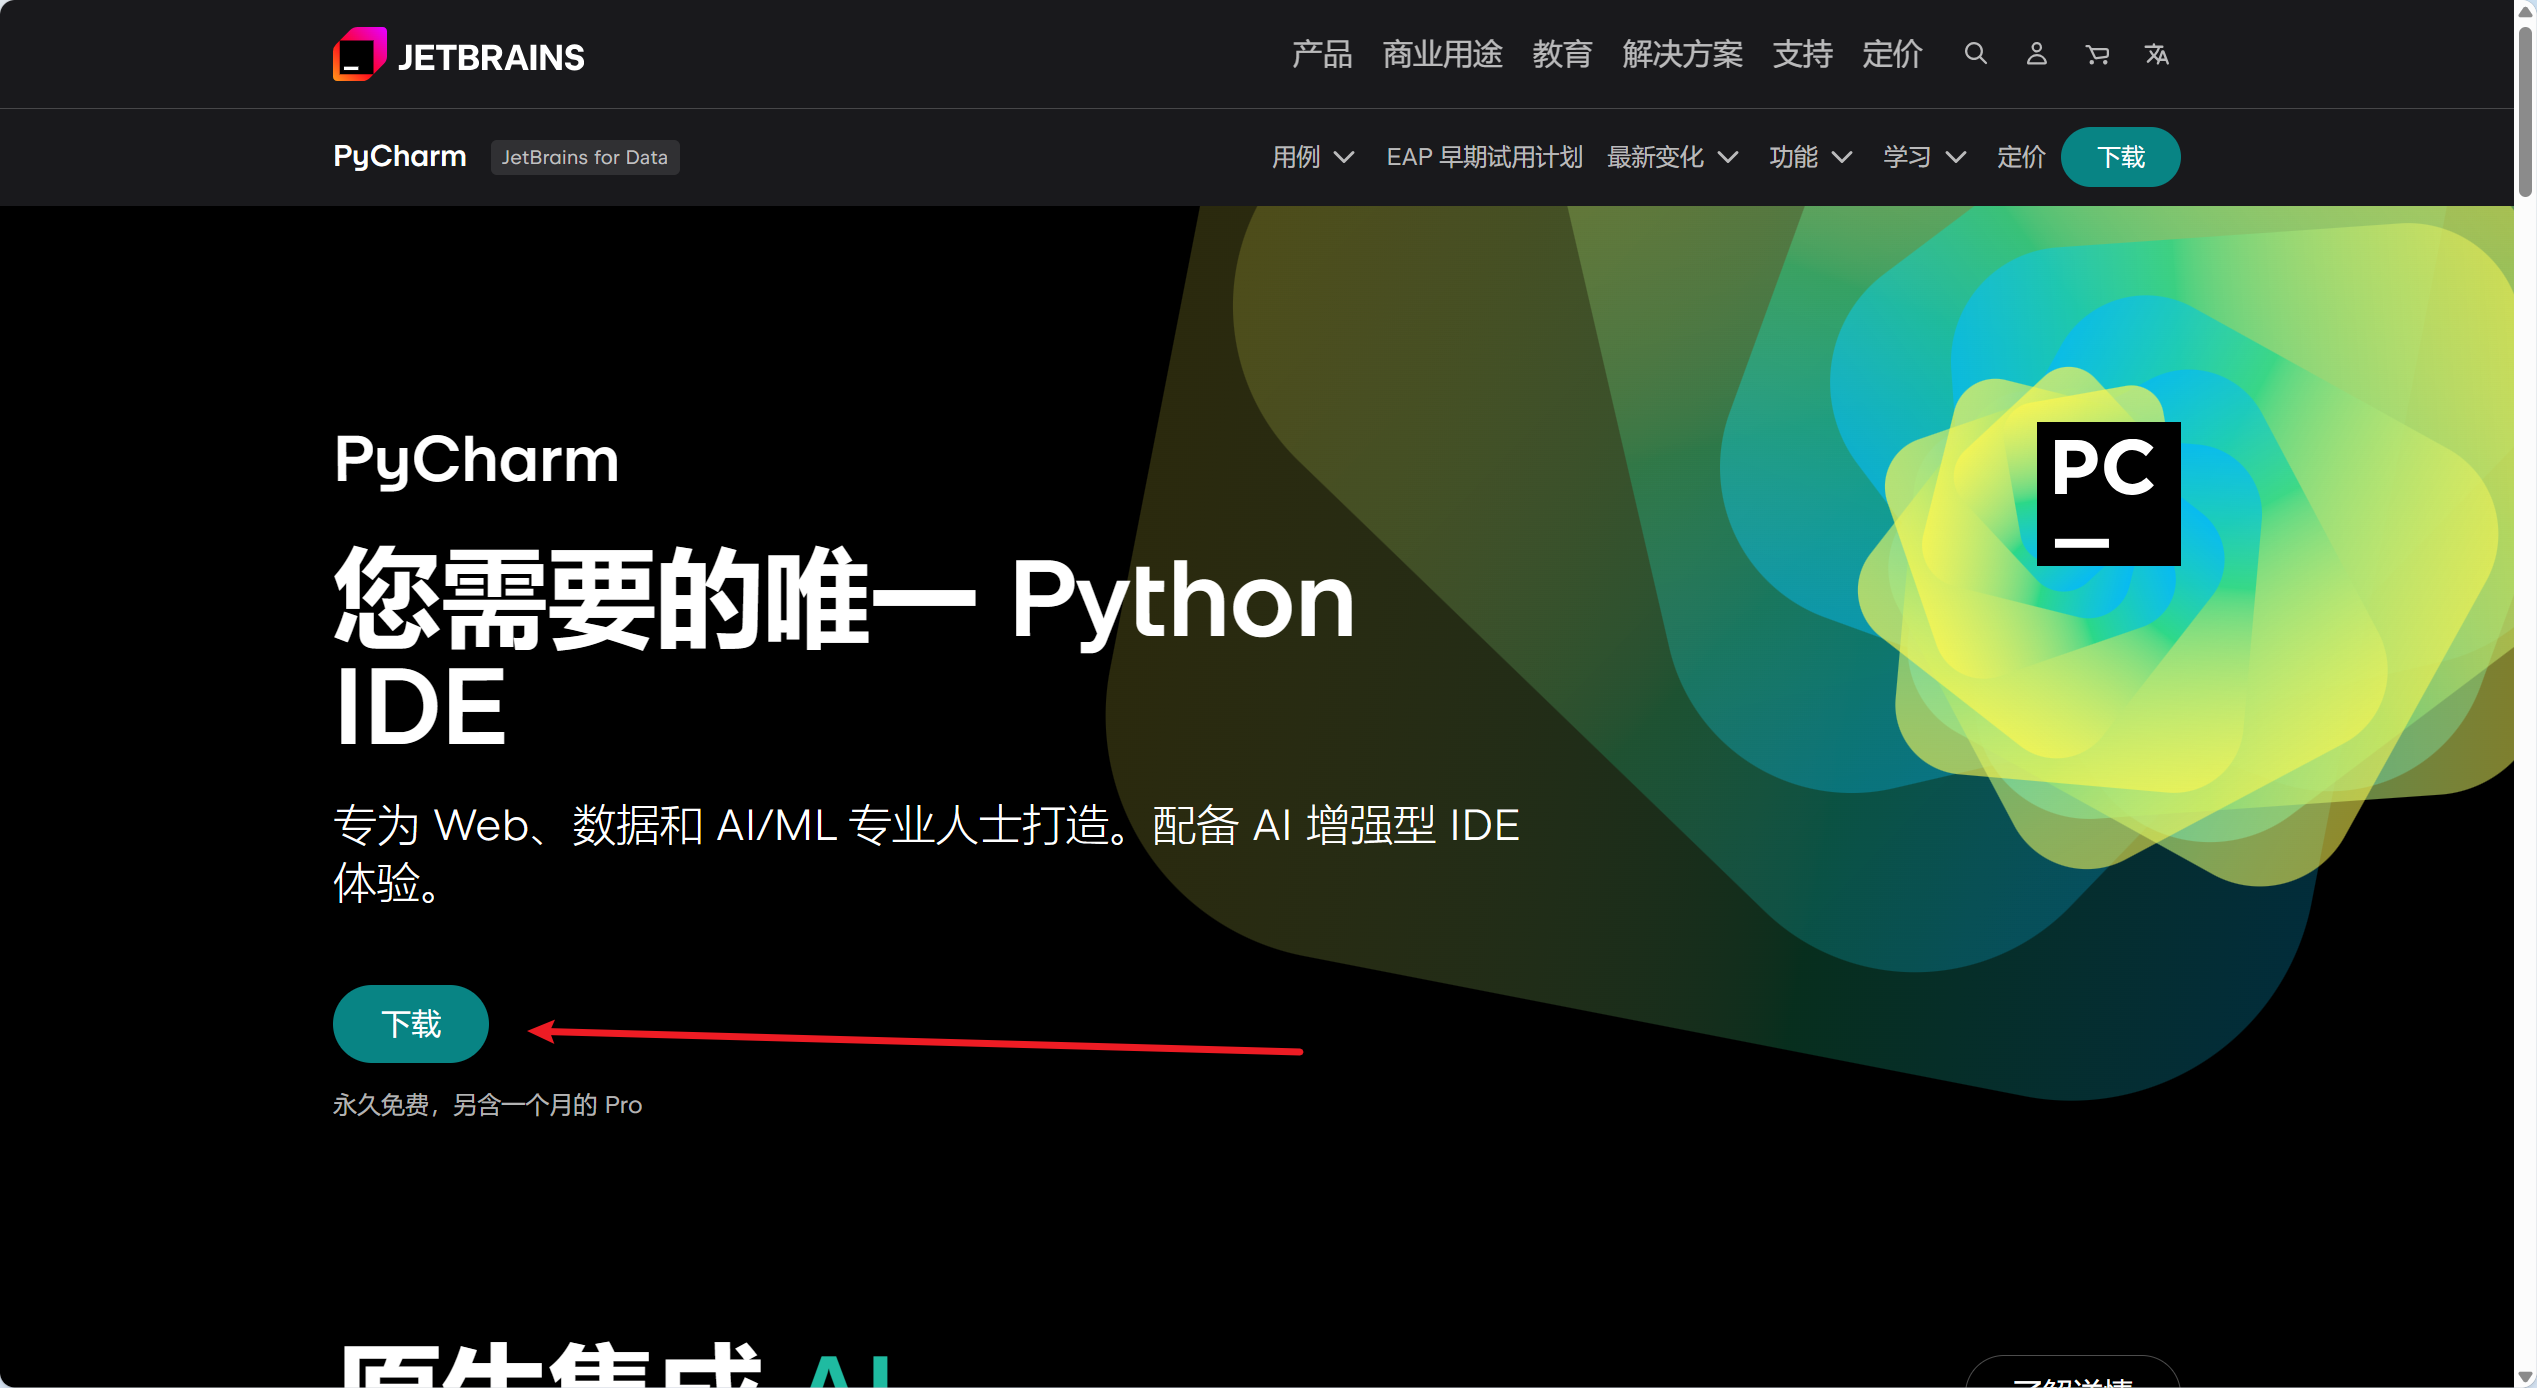The image size is (2537, 1388).
Task: Click the scrollbar up arrow
Action: [x=2526, y=10]
